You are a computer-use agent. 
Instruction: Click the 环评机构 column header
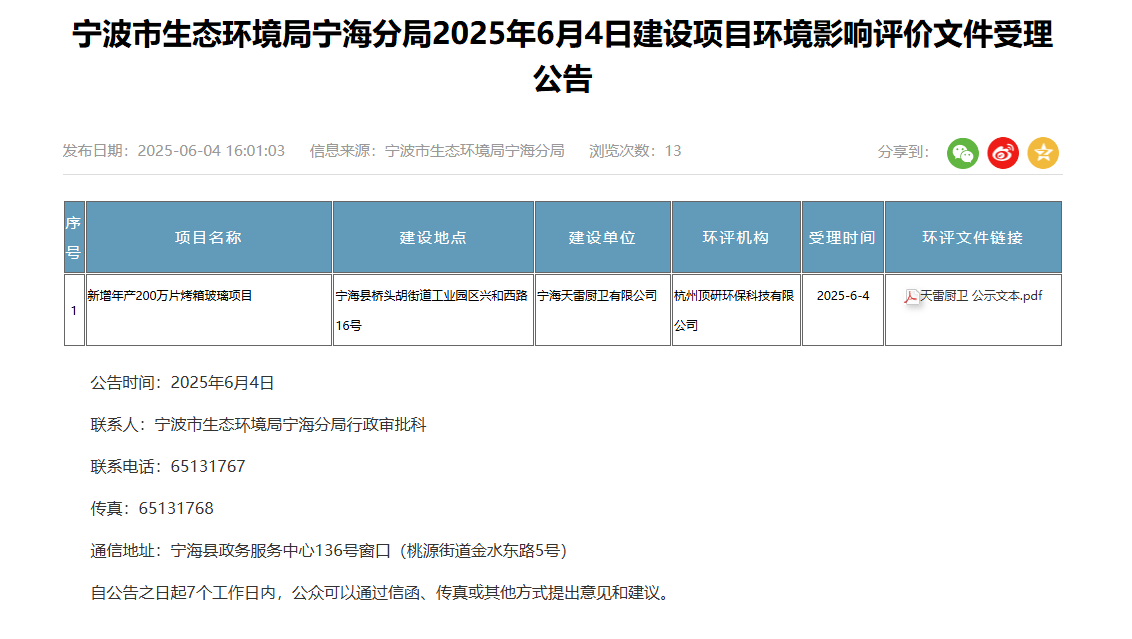click(x=736, y=238)
